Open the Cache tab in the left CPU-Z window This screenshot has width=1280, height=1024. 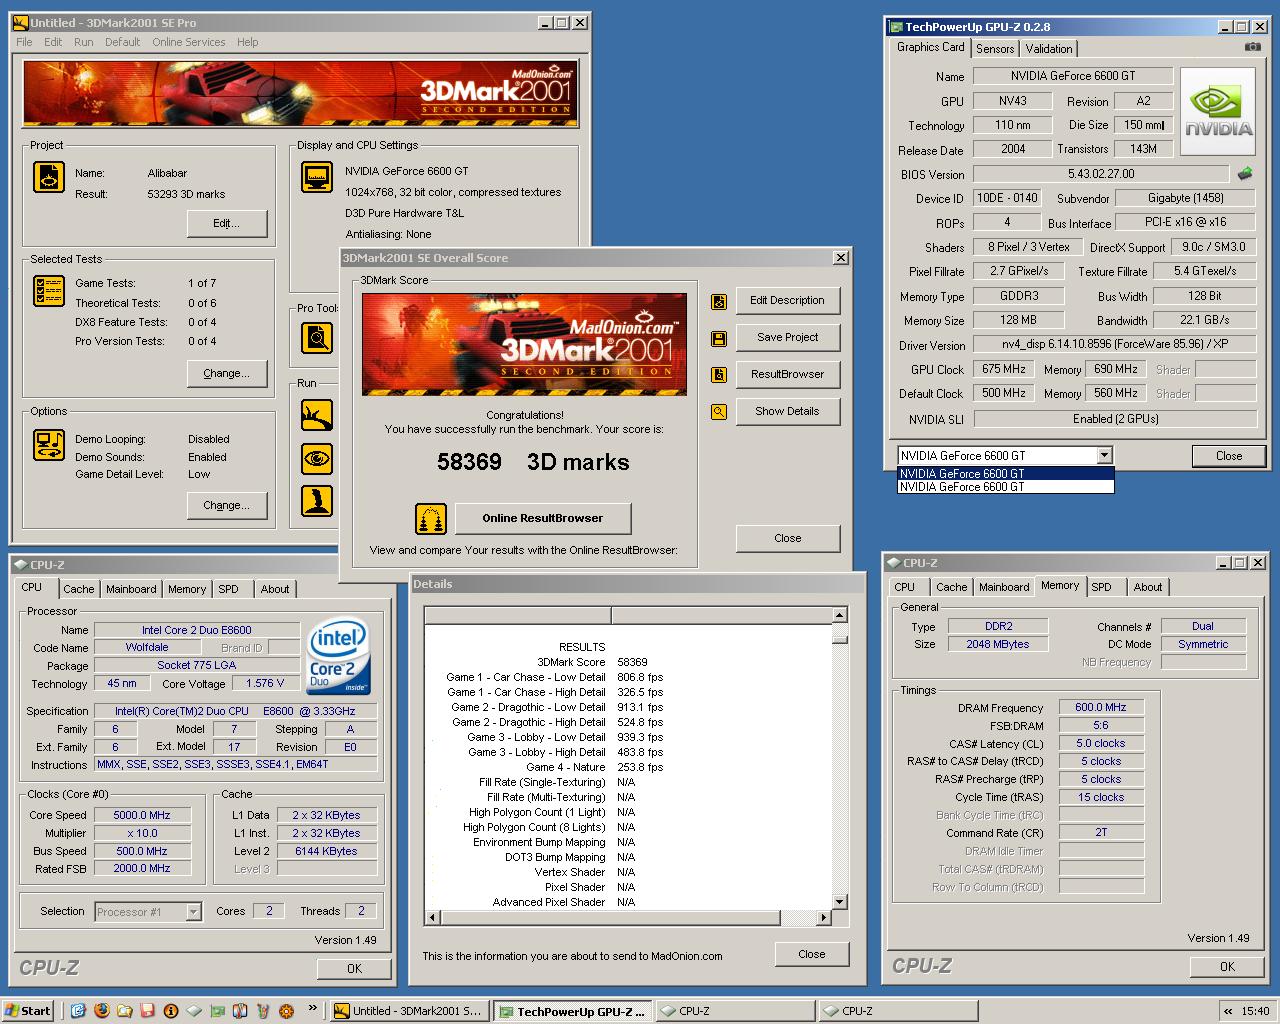(x=79, y=589)
